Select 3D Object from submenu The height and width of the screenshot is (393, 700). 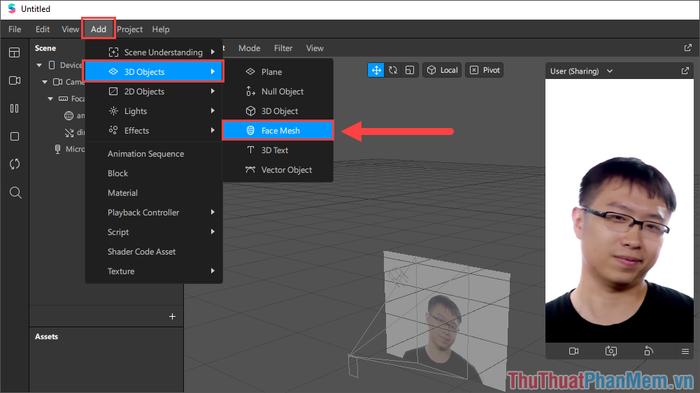point(278,111)
